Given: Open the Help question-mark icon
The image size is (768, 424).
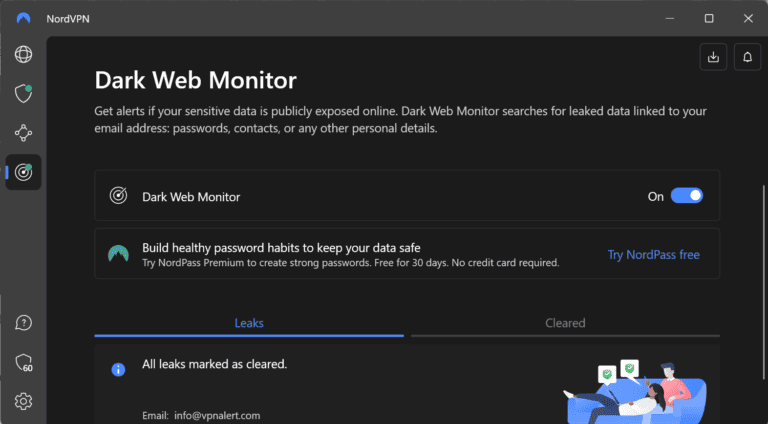Looking at the screenshot, I should coord(23,323).
